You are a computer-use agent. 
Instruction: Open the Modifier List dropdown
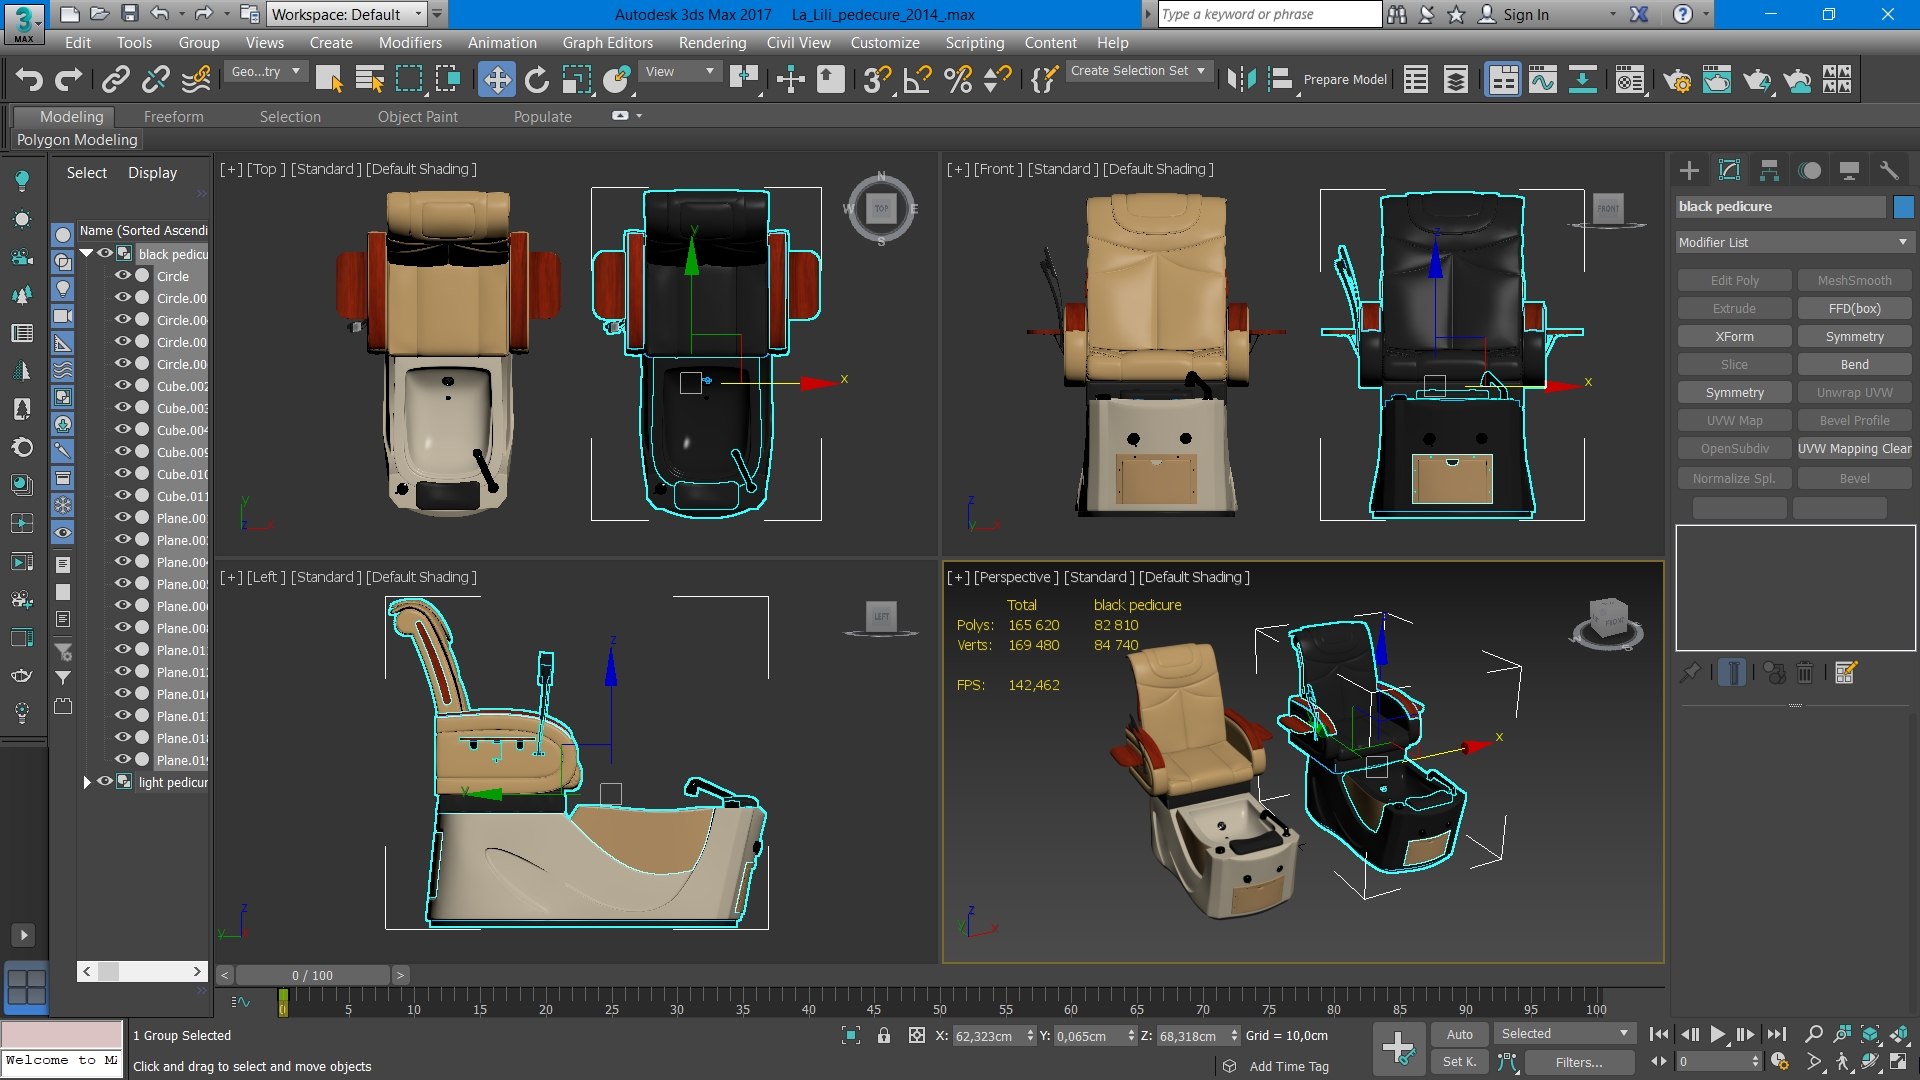[1794, 242]
